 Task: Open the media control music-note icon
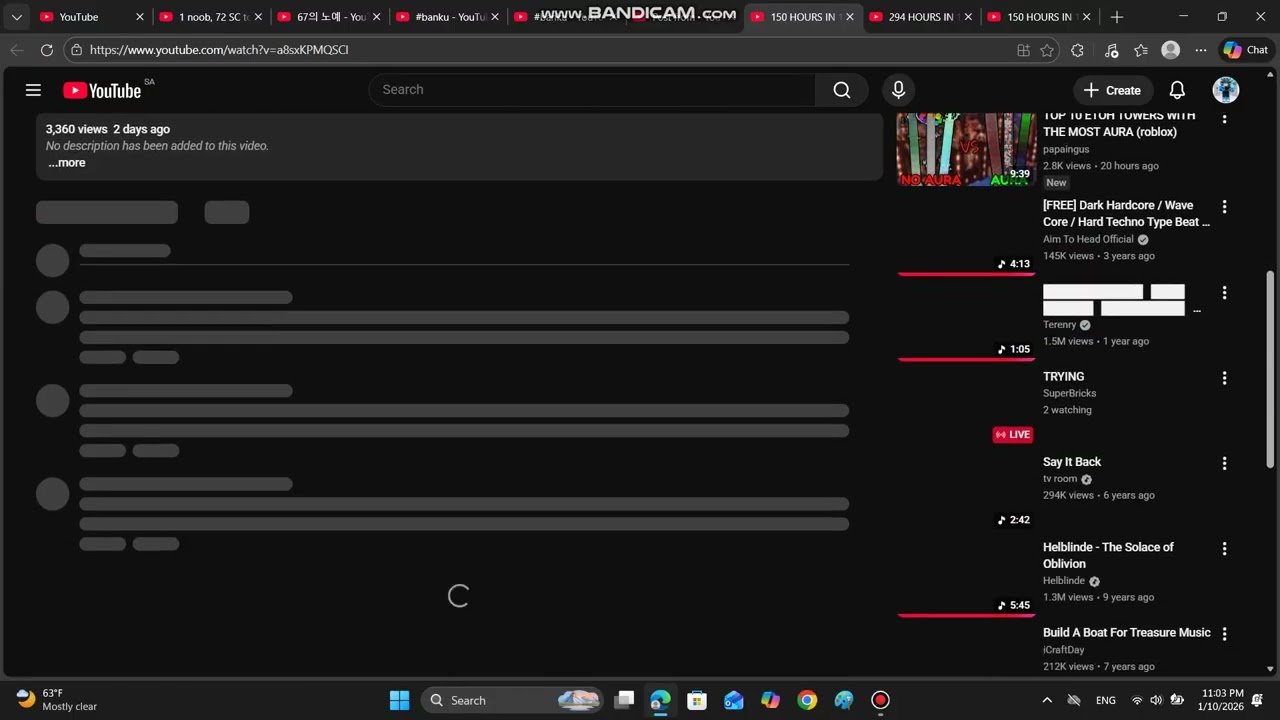(x=1111, y=50)
